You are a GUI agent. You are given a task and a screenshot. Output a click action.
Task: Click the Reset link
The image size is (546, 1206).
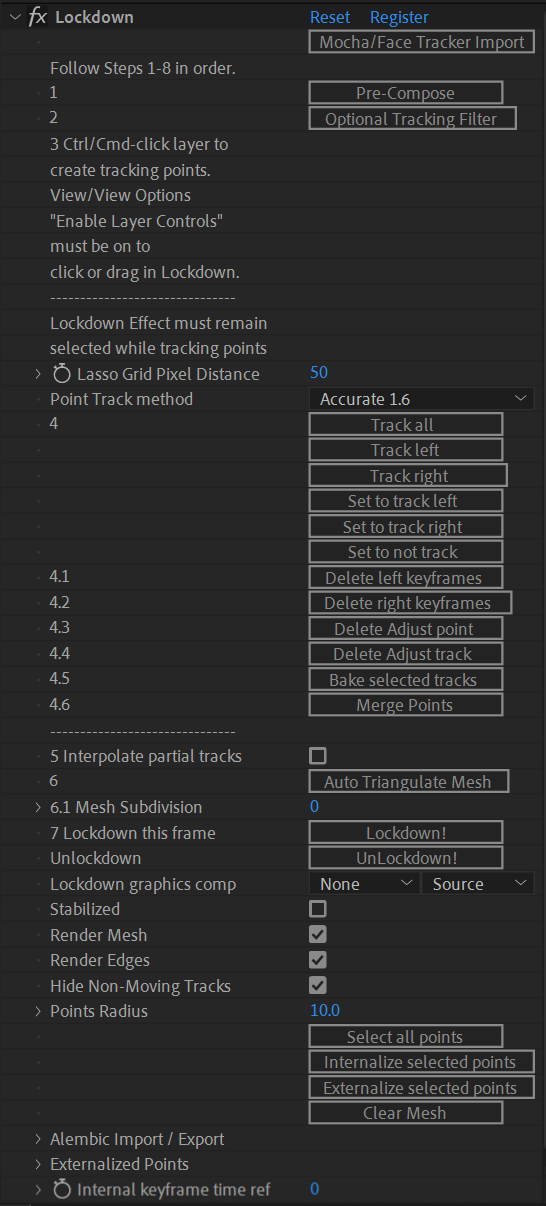pyautogui.click(x=330, y=17)
